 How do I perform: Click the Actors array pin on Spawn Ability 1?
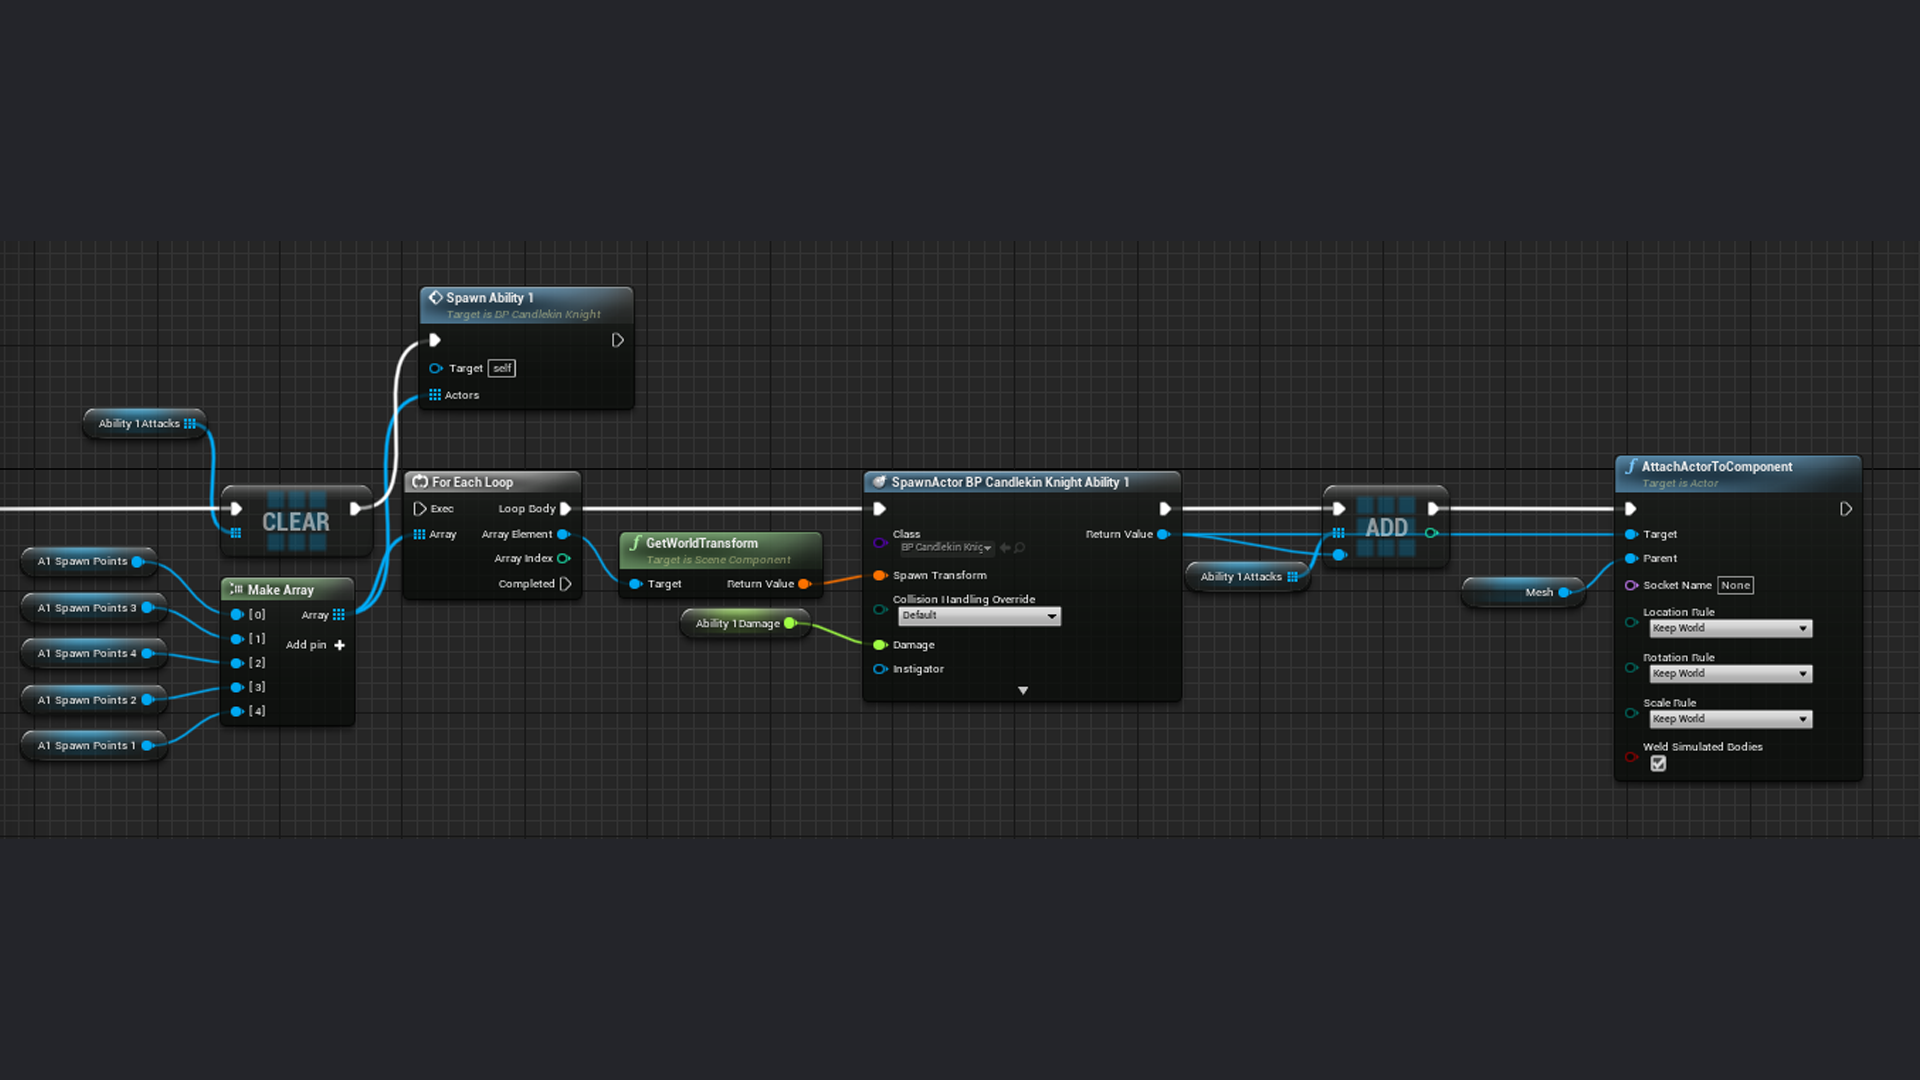coord(435,395)
